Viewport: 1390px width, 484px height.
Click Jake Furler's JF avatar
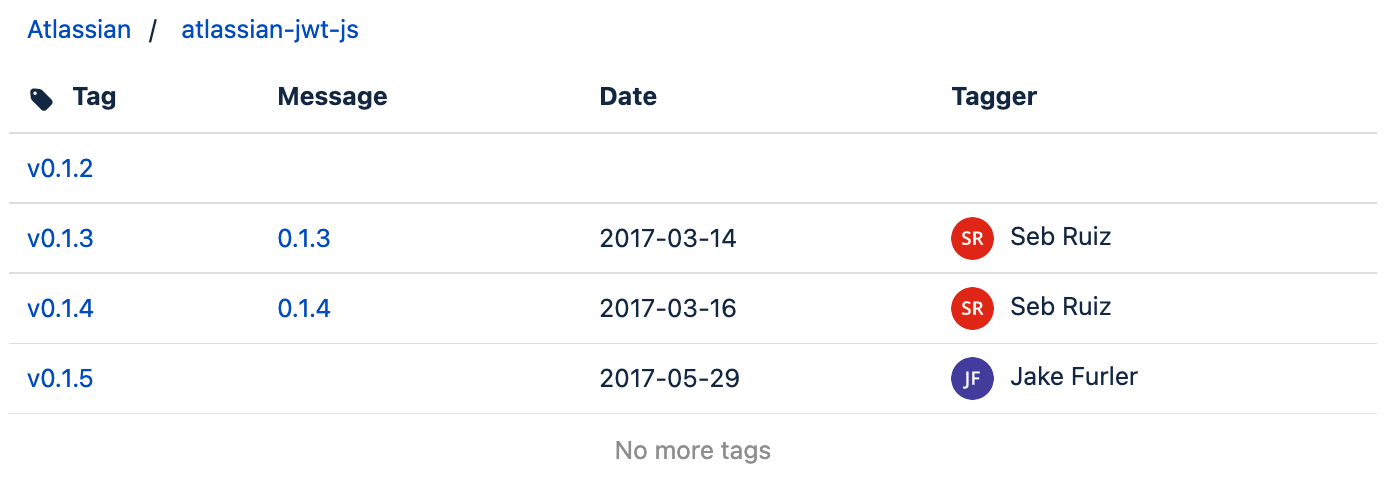coord(971,378)
